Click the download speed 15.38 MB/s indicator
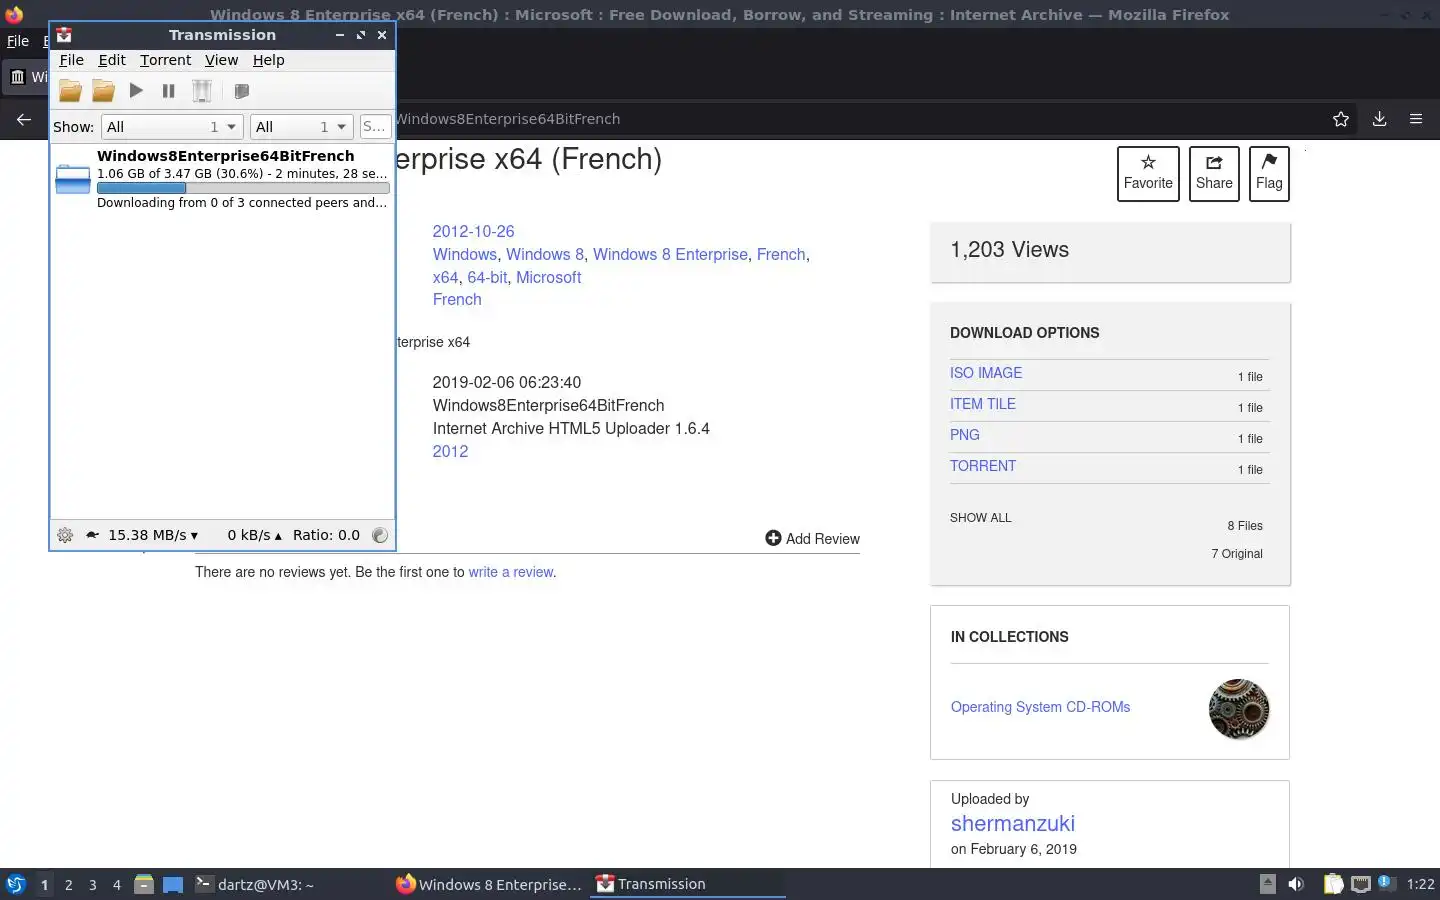This screenshot has width=1440, height=900. tap(153, 535)
